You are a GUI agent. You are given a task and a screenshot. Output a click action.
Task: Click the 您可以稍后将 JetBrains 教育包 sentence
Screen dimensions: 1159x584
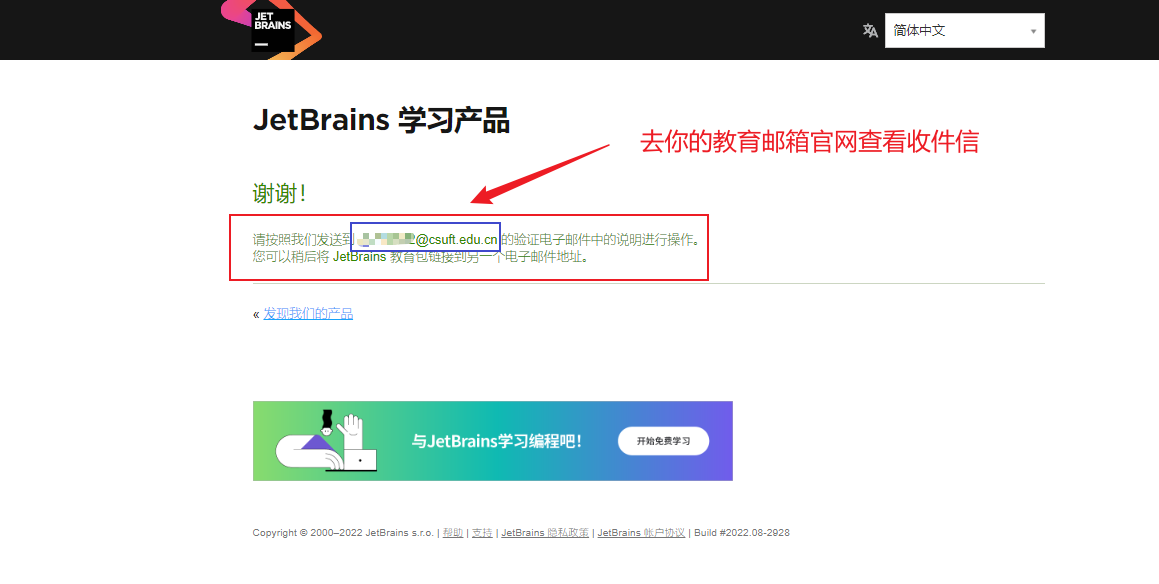421,257
